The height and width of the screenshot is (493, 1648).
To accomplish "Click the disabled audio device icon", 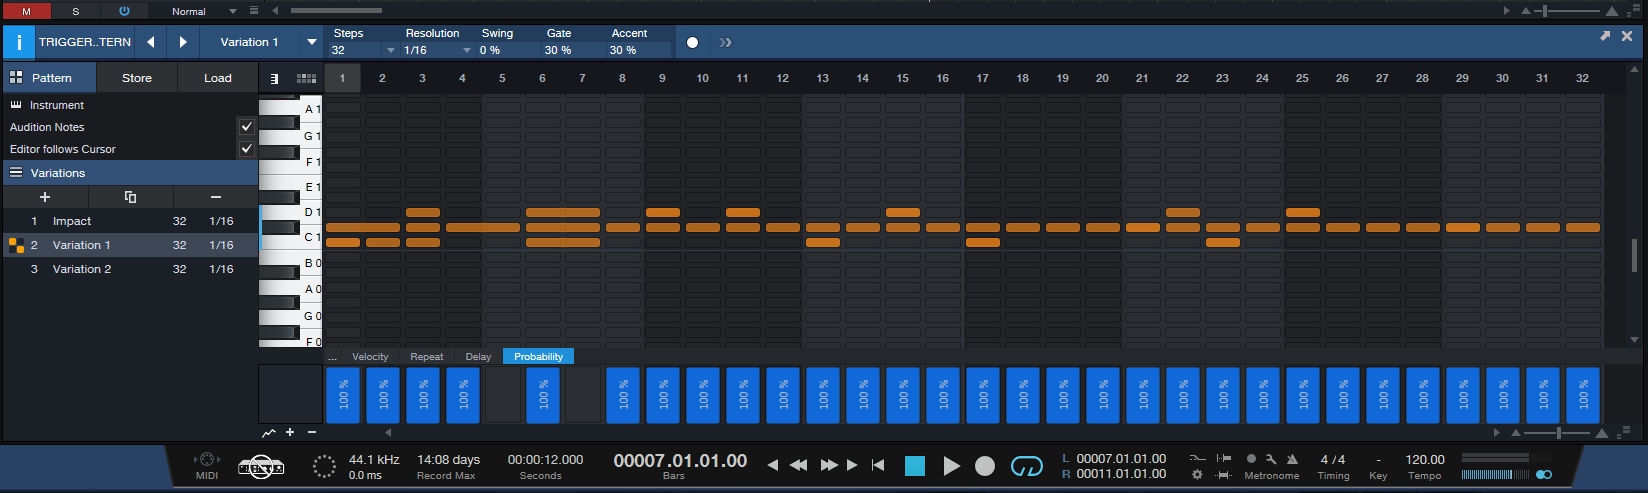I will [x=261, y=466].
